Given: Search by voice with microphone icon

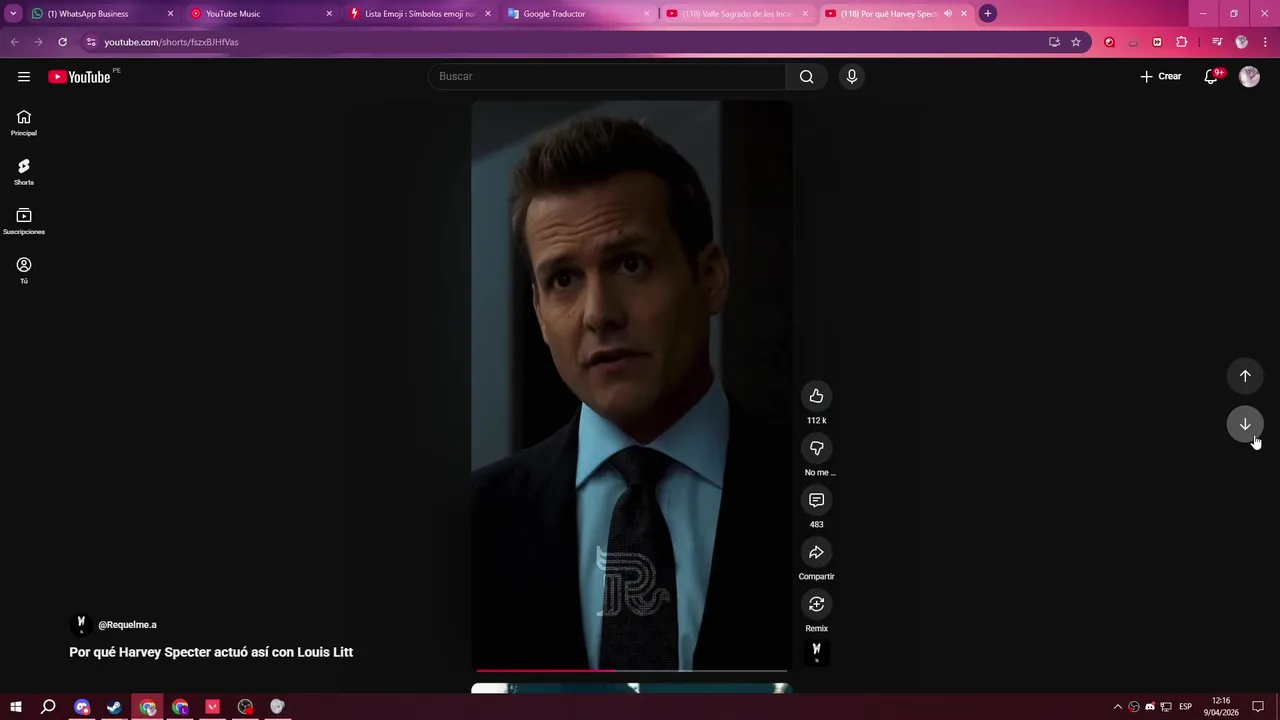Looking at the screenshot, I should tap(852, 77).
